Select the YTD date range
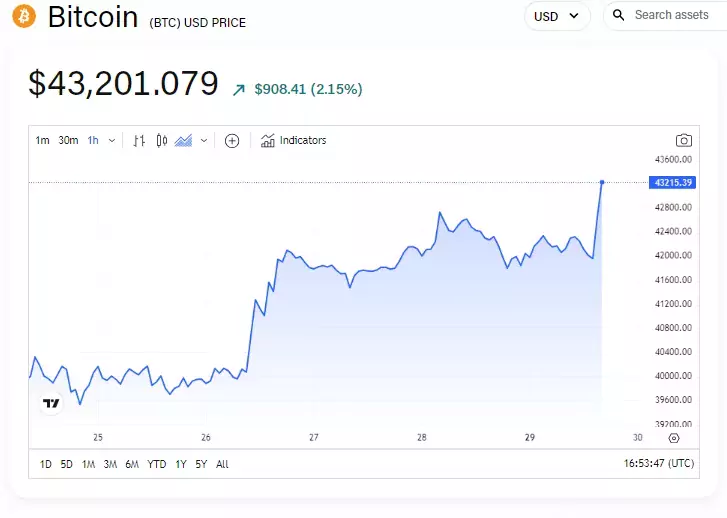The width and height of the screenshot is (727, 518). [x=157, y=464]
